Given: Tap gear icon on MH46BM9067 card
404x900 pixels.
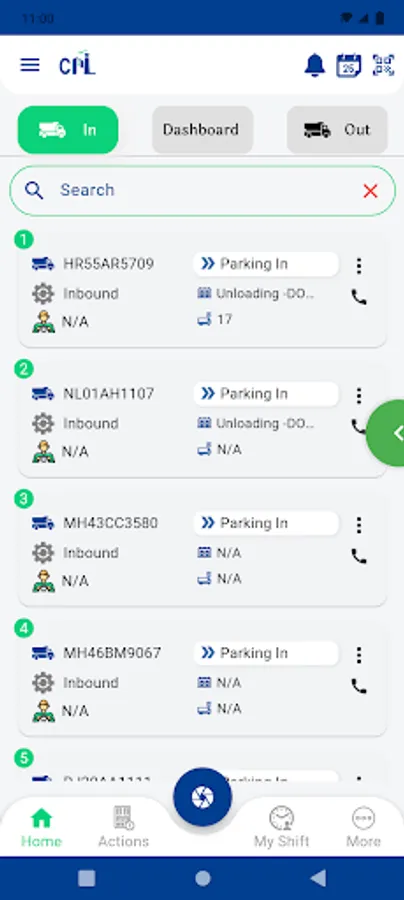Looking at the screenshot, I should [43, 683].
